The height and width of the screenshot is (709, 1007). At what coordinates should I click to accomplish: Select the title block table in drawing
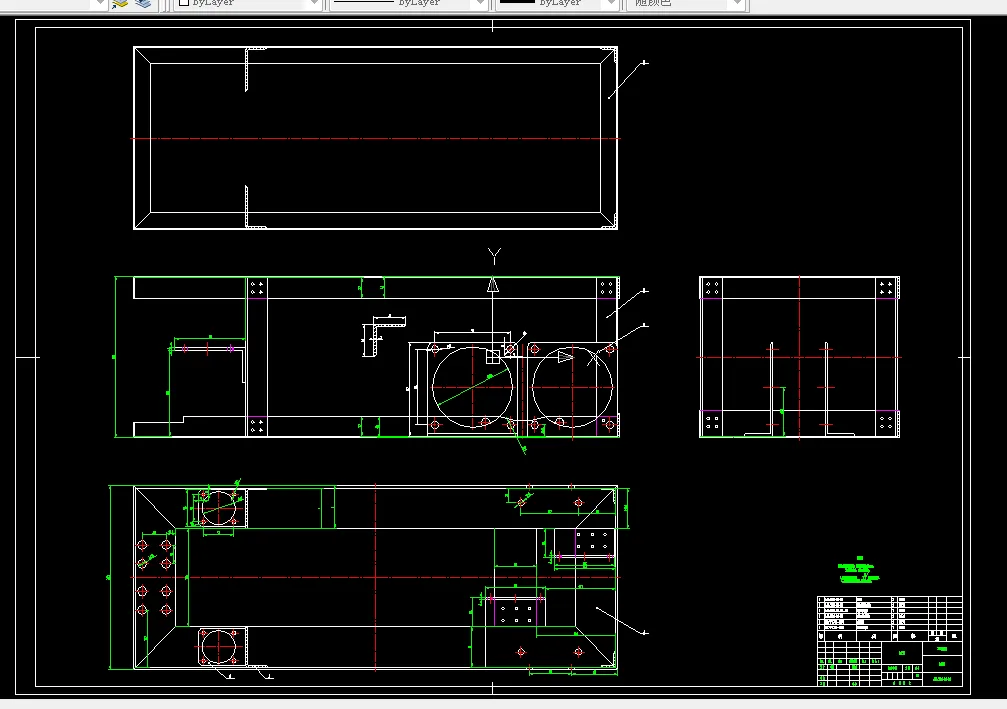point(889,641)
